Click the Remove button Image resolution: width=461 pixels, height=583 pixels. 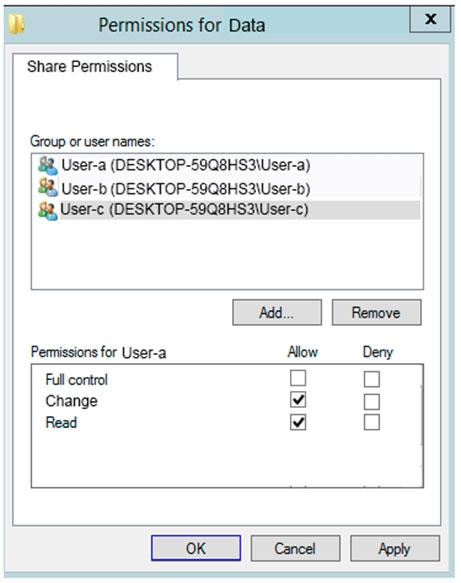377,312
